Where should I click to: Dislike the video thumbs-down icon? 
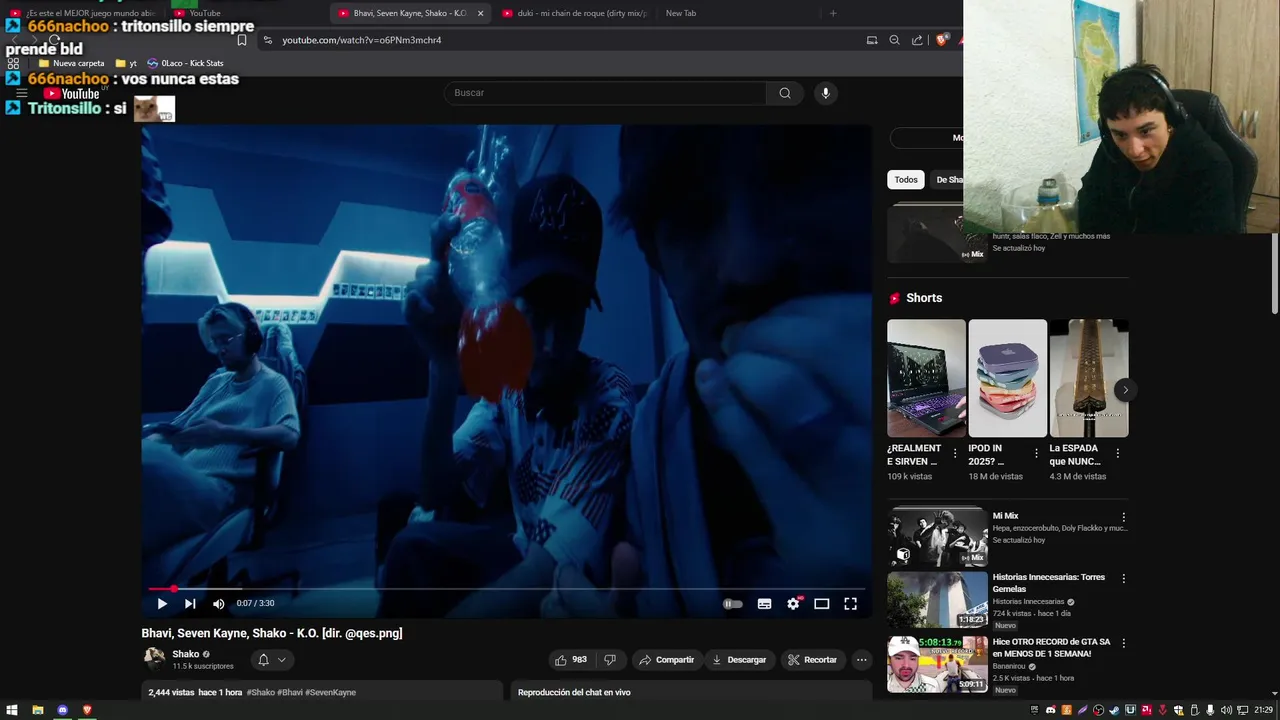pos(609,660)
